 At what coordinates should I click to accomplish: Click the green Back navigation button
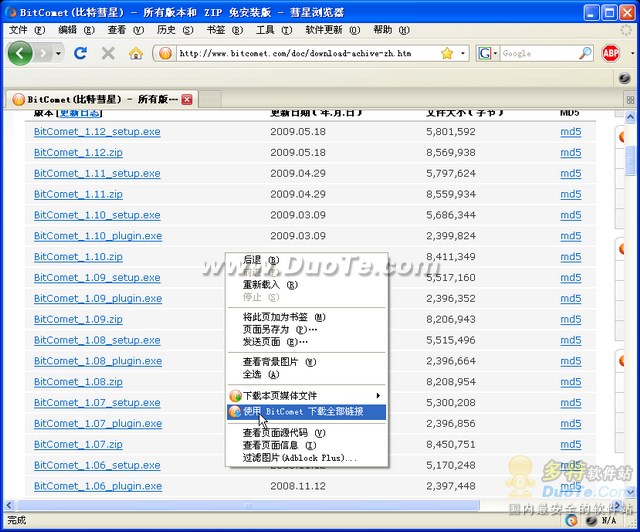21,53
